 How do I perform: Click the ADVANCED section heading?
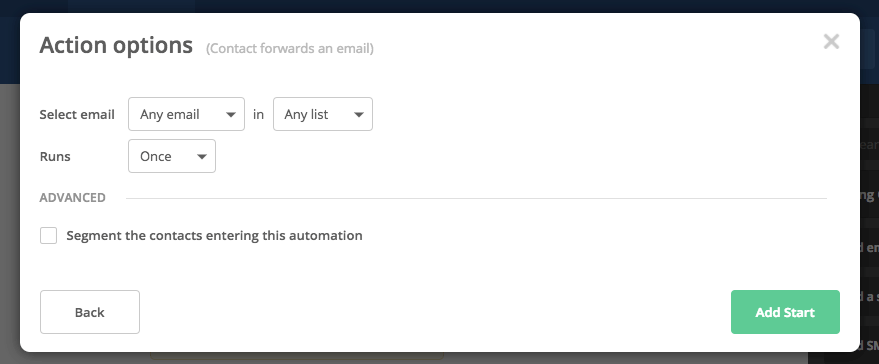click(72, 197)
